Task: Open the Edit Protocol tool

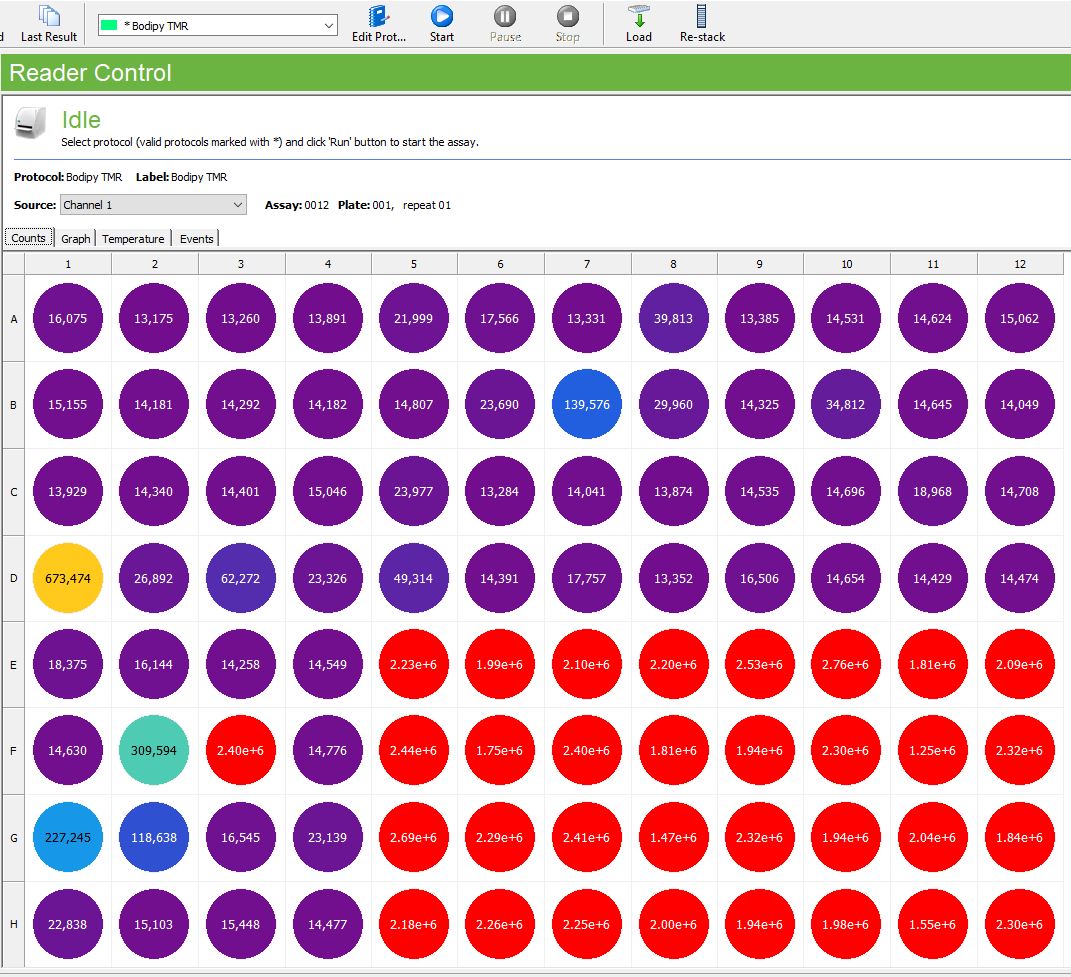Action: click(379, 23)
